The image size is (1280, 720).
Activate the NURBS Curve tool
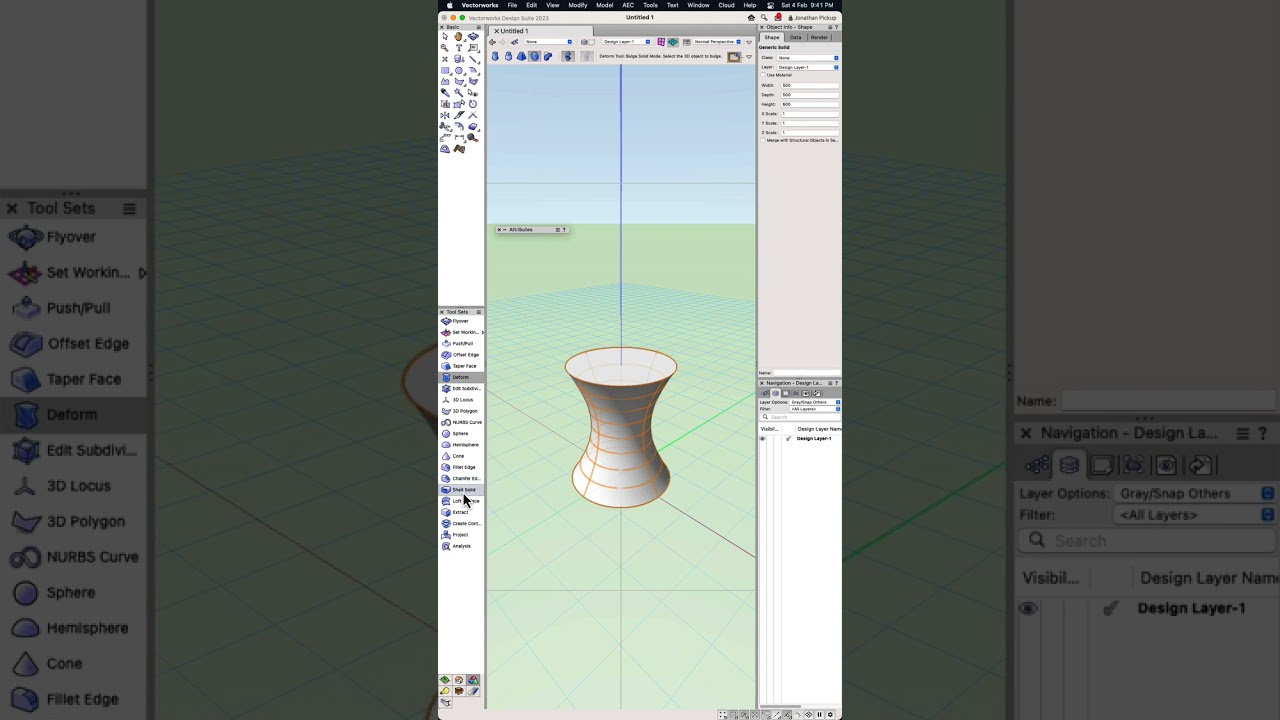[x=461, y=422]
